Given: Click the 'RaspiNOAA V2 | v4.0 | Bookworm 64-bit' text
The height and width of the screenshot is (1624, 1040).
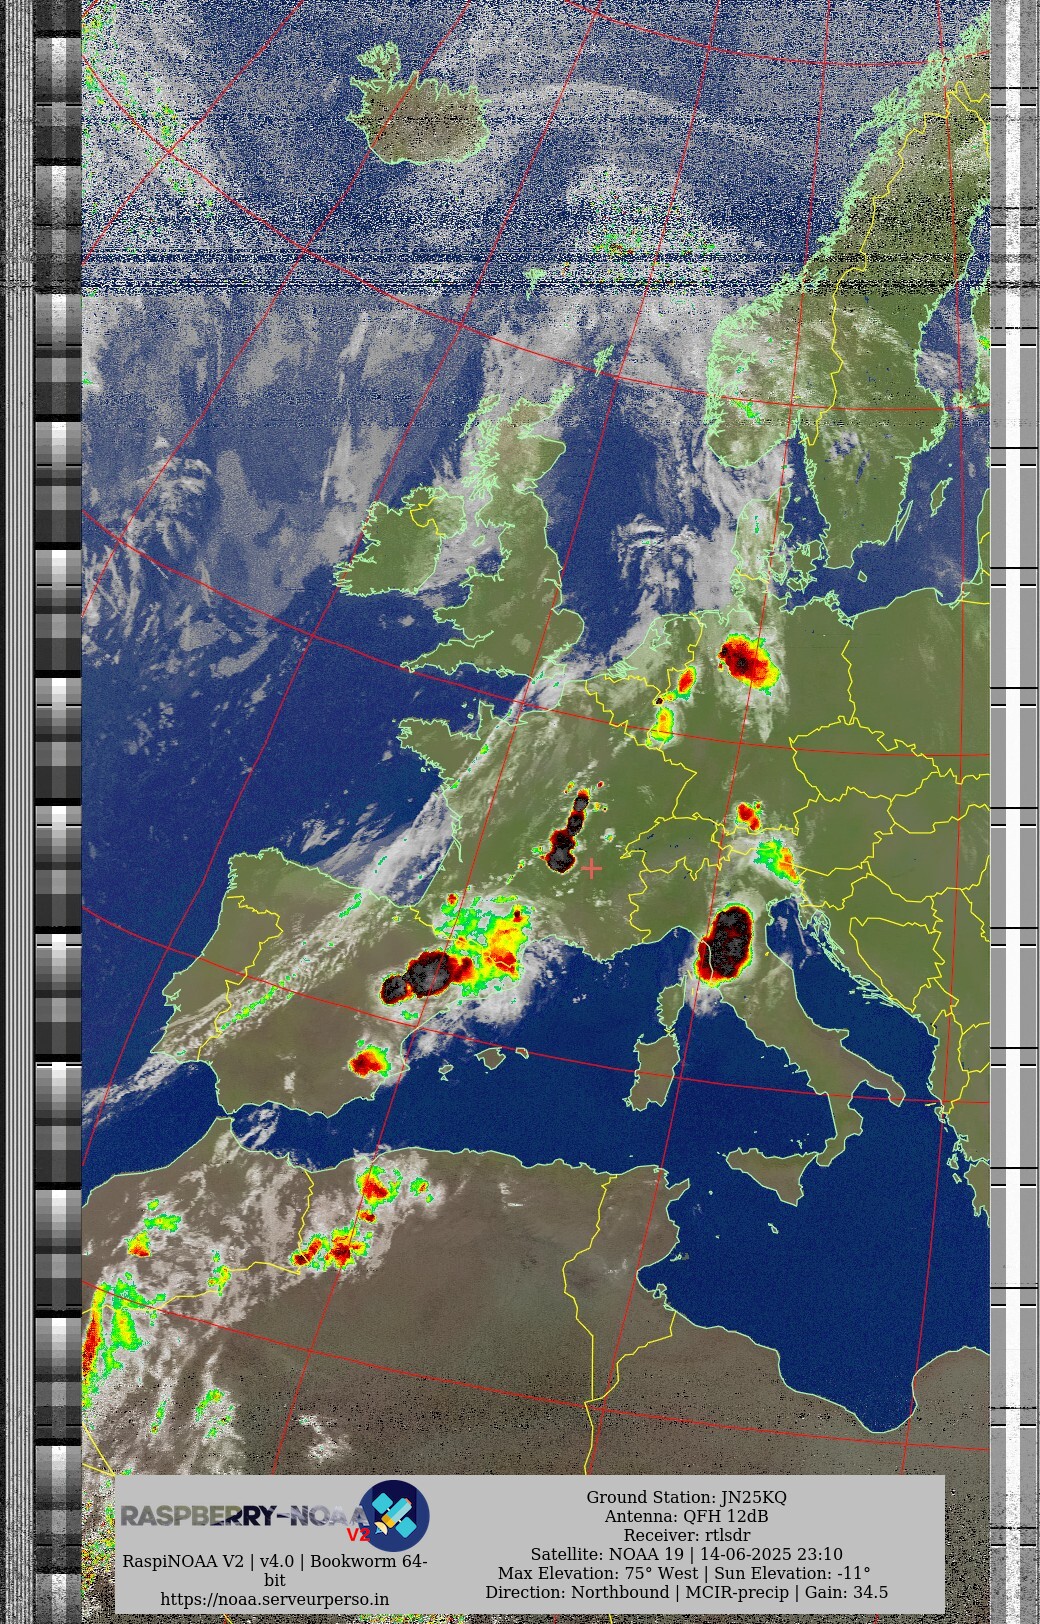Looking at the screenshot, I should 275,1570.
